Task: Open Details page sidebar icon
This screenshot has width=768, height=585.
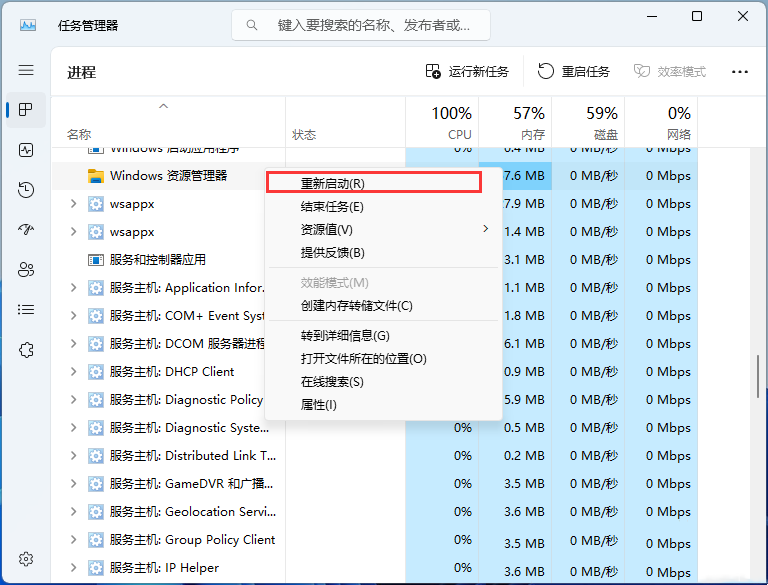Action: pos(26,310)
